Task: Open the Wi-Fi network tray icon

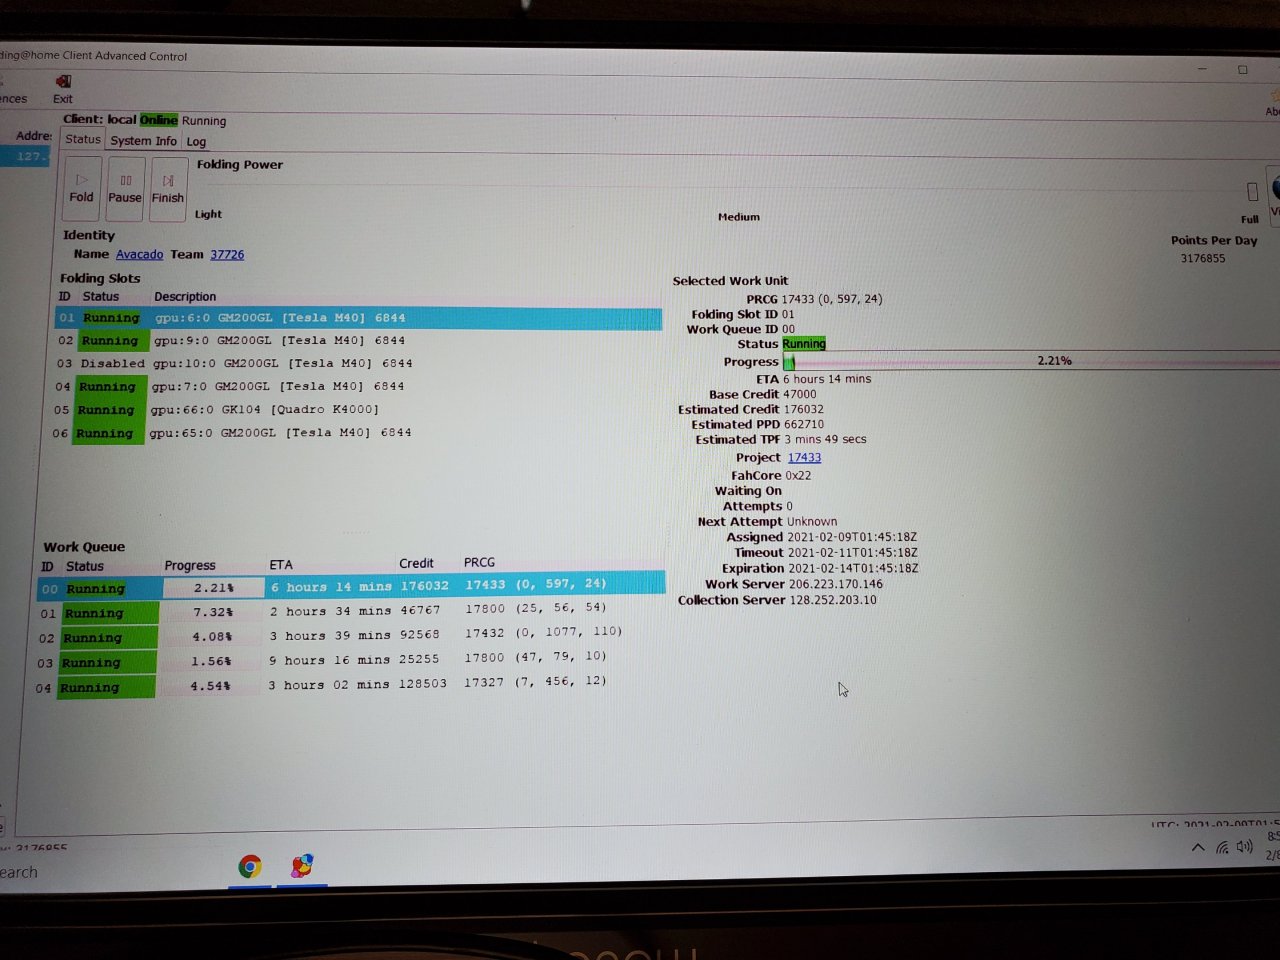Action: [x=1222, y=848]
